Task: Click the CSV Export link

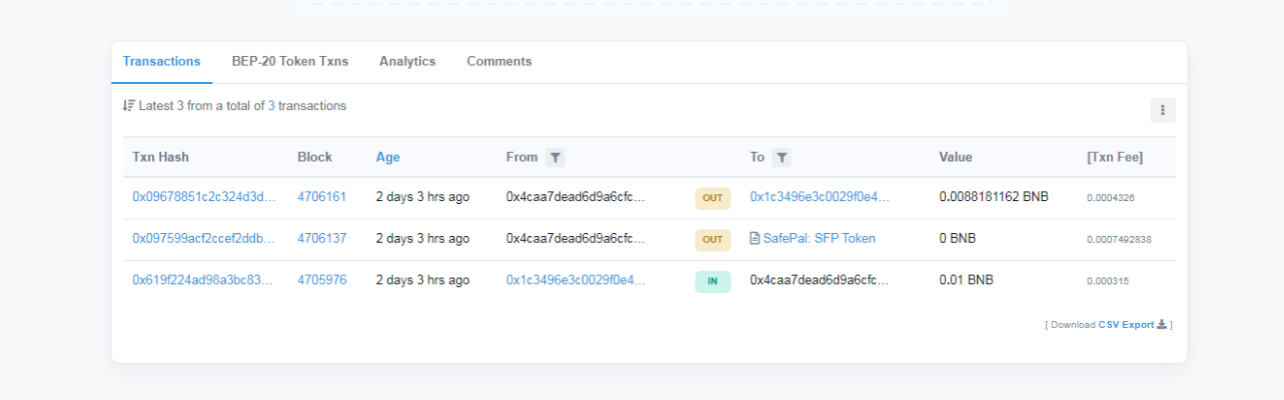Action: coord(1126,325)
